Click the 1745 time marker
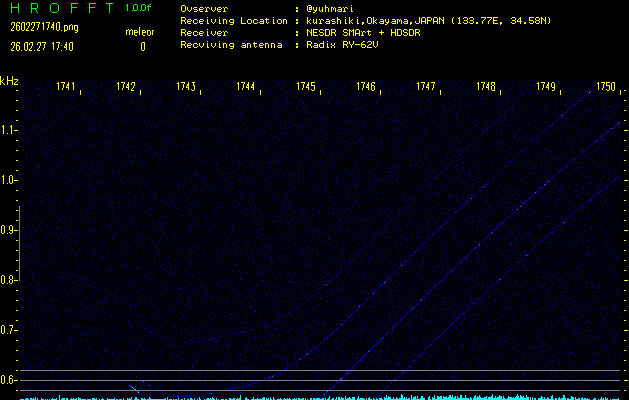 306,87
